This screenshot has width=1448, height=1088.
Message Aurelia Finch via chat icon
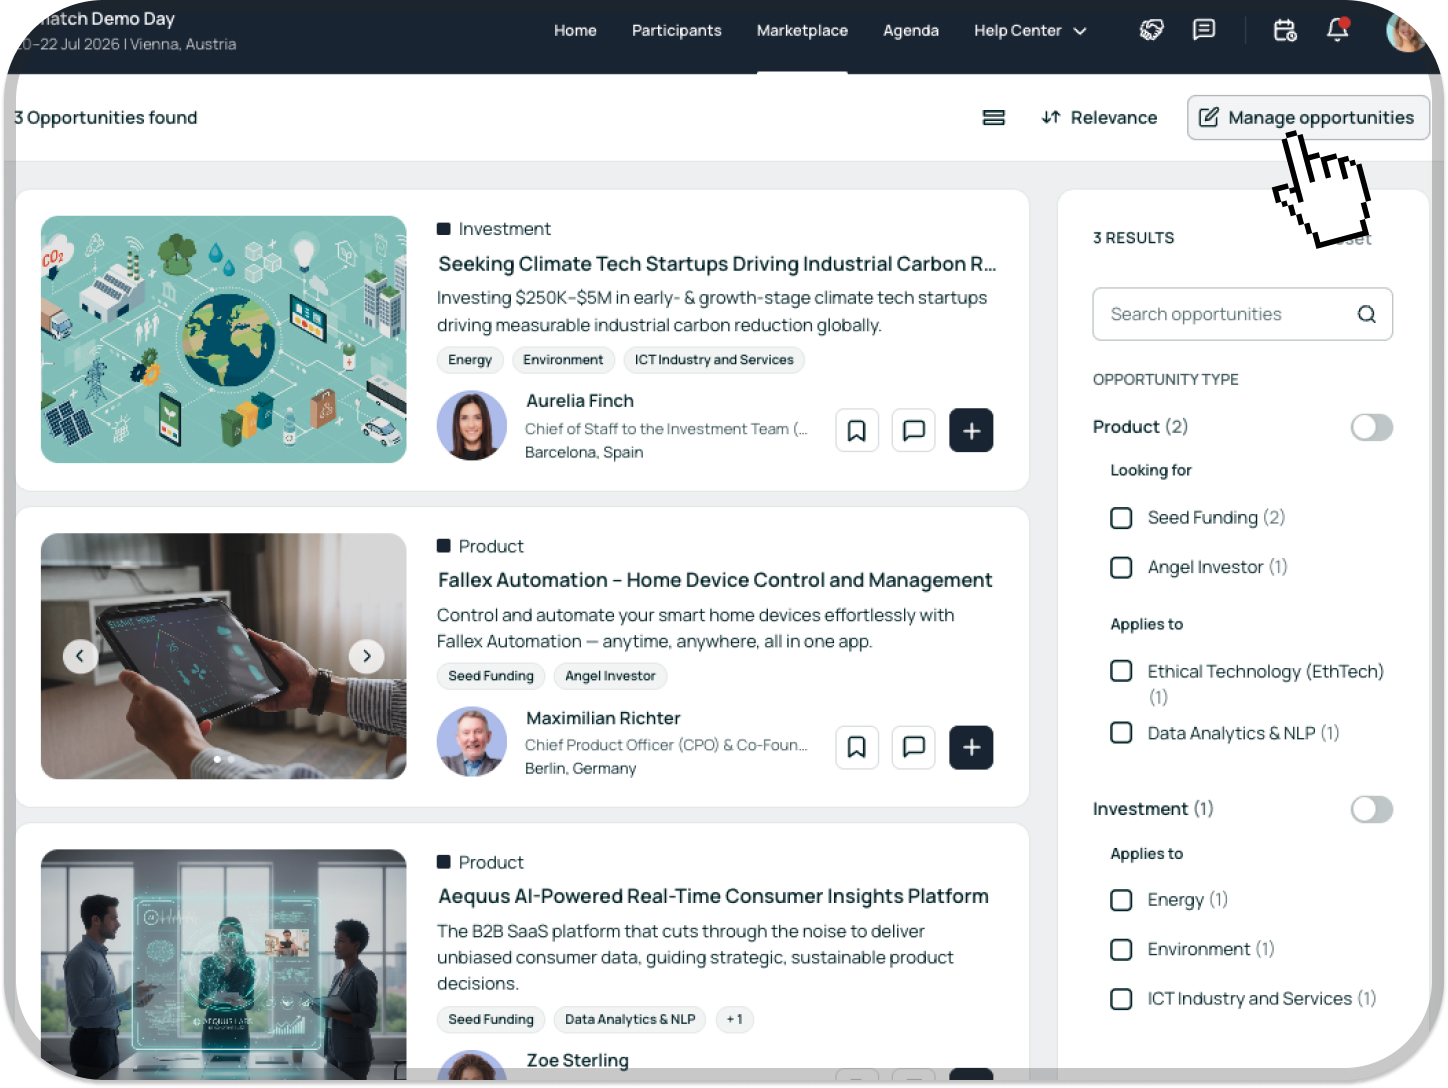point(914,431)
